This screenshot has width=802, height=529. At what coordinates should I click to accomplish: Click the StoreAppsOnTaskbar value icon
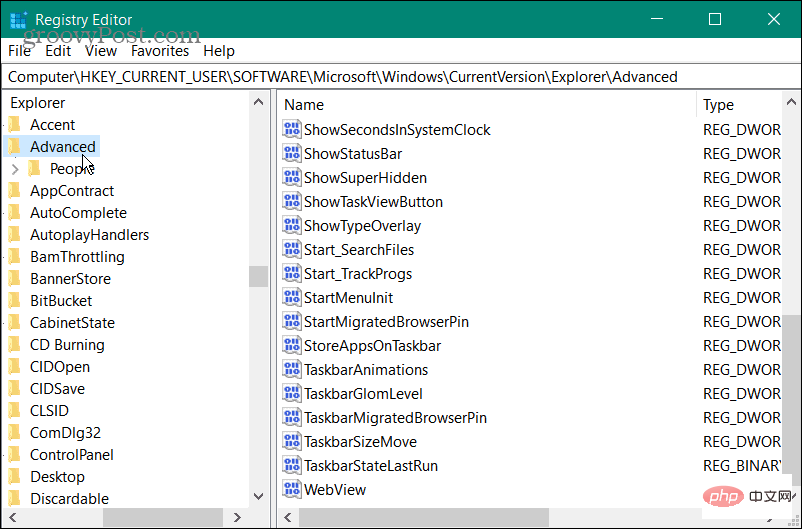point(292,345)
